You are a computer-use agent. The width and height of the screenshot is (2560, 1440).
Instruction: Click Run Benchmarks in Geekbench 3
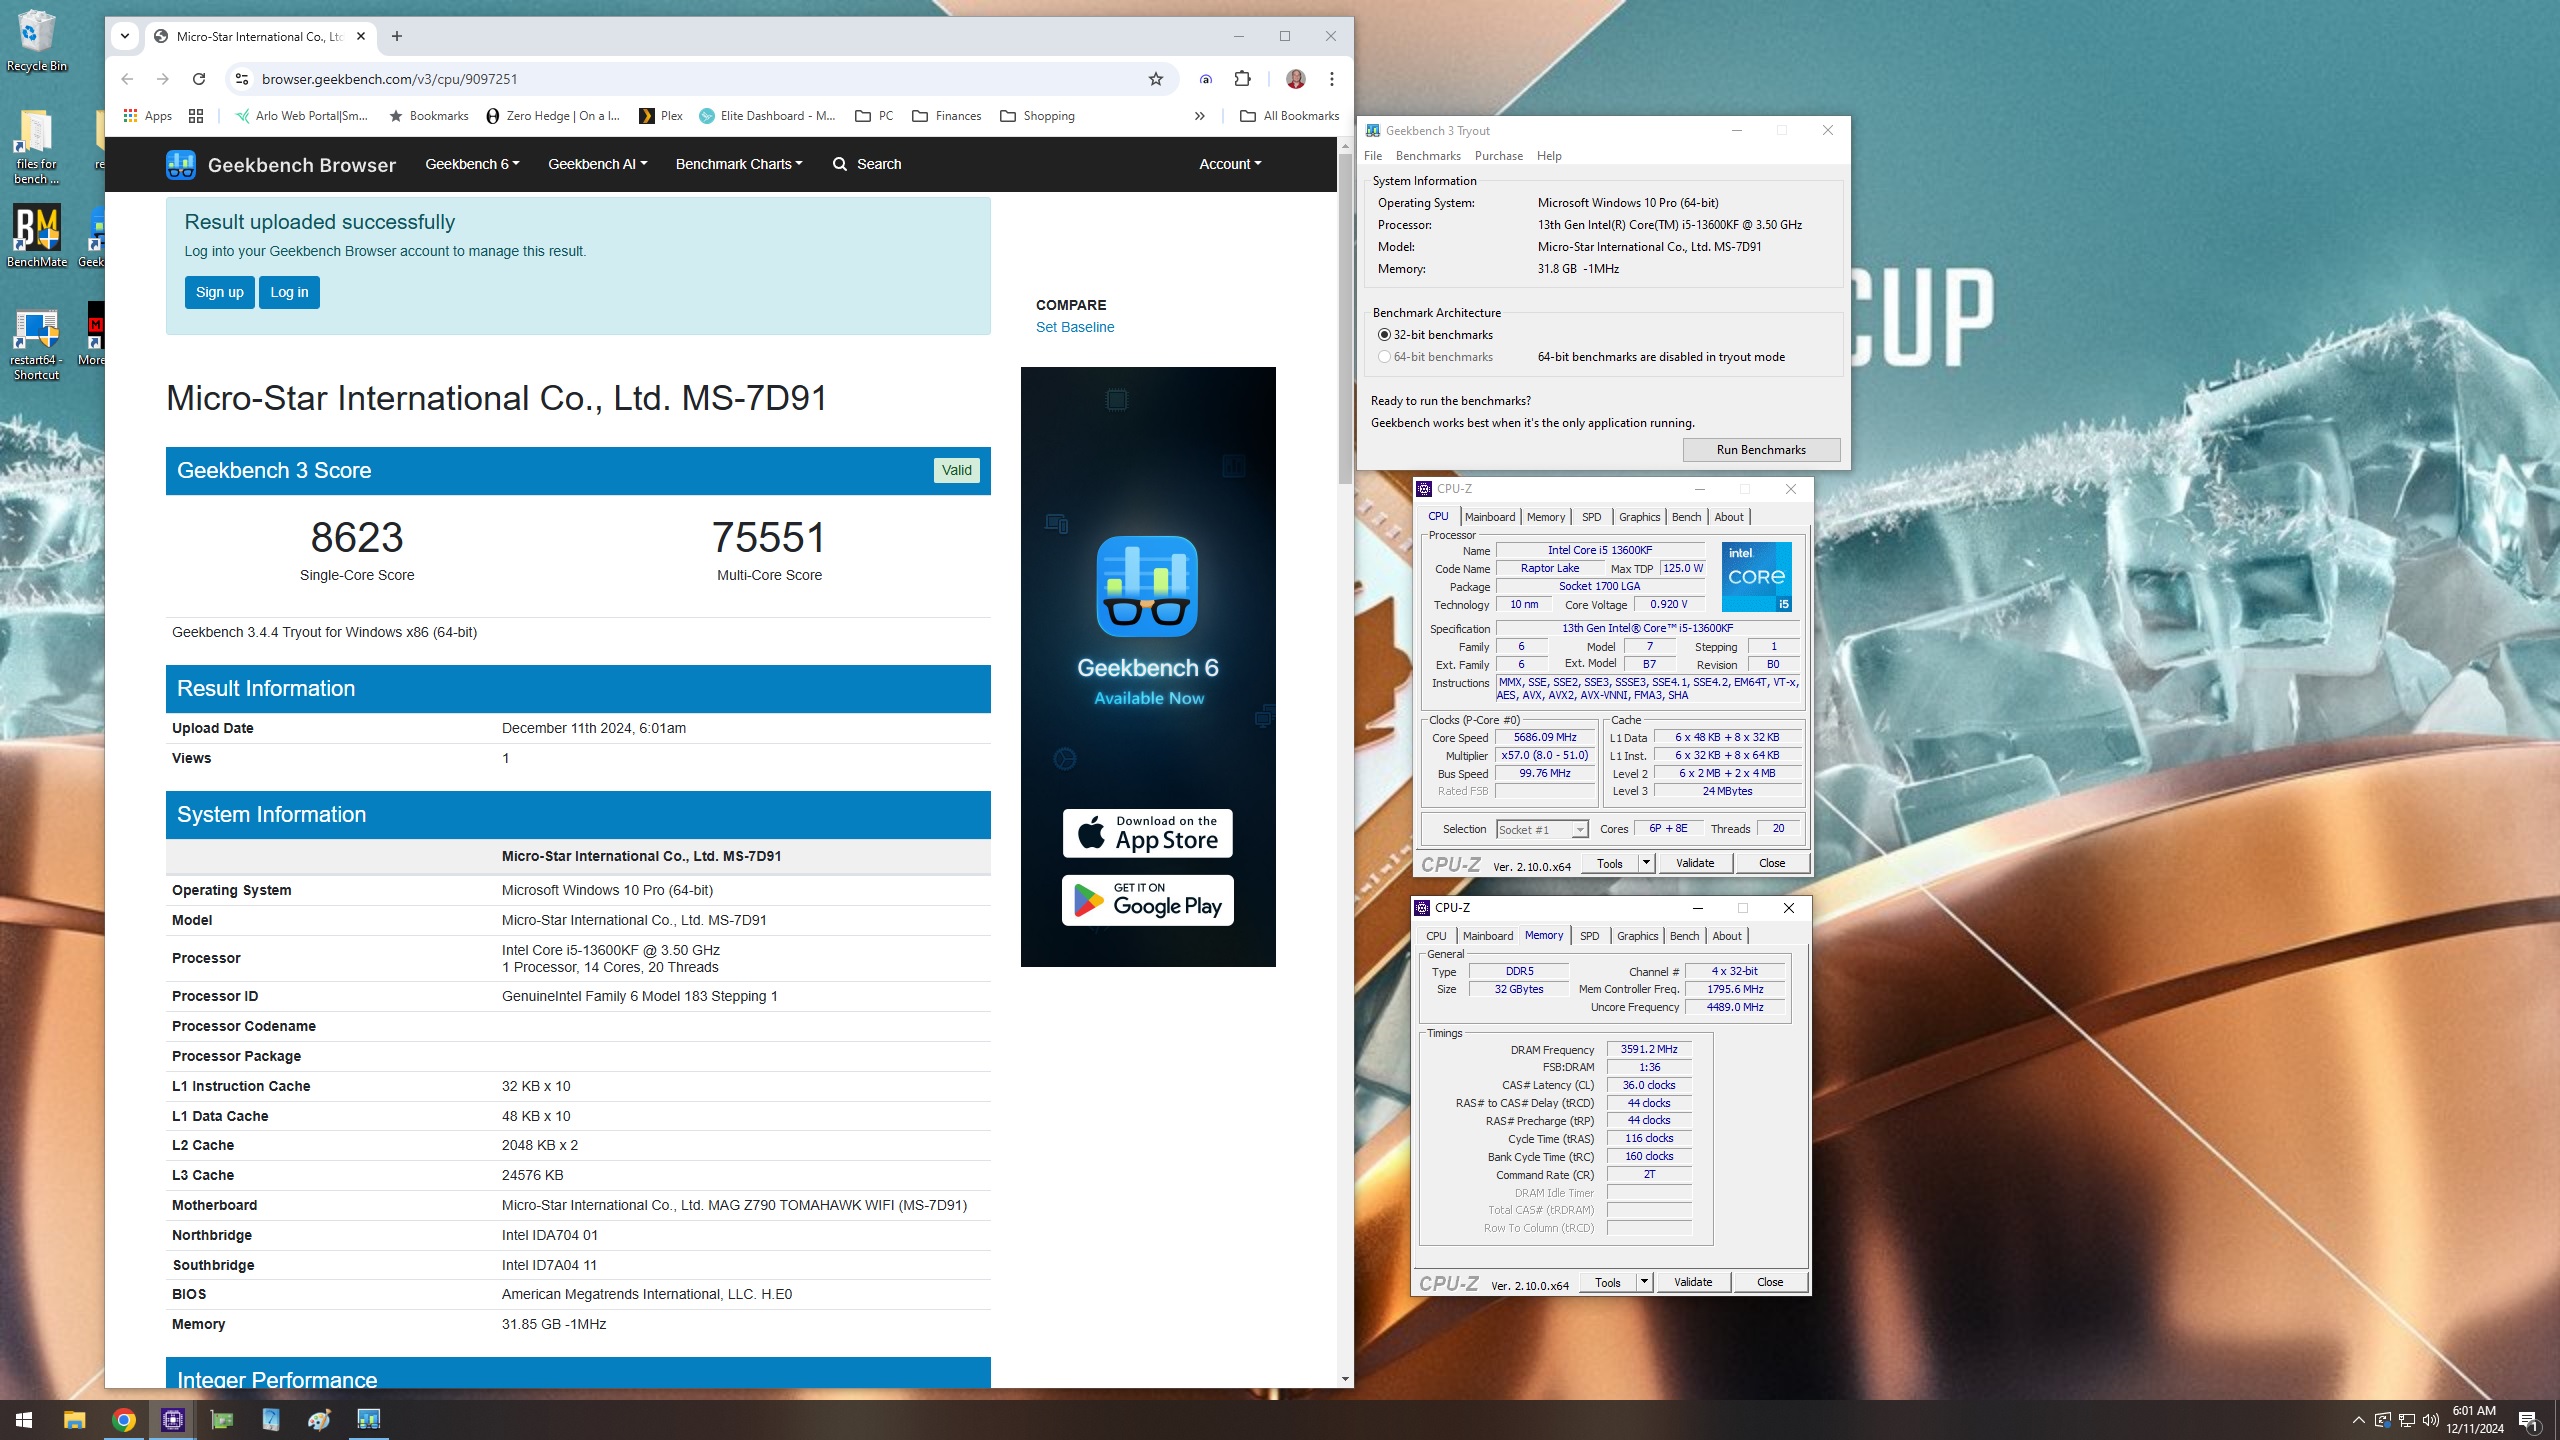(1761, 450)
